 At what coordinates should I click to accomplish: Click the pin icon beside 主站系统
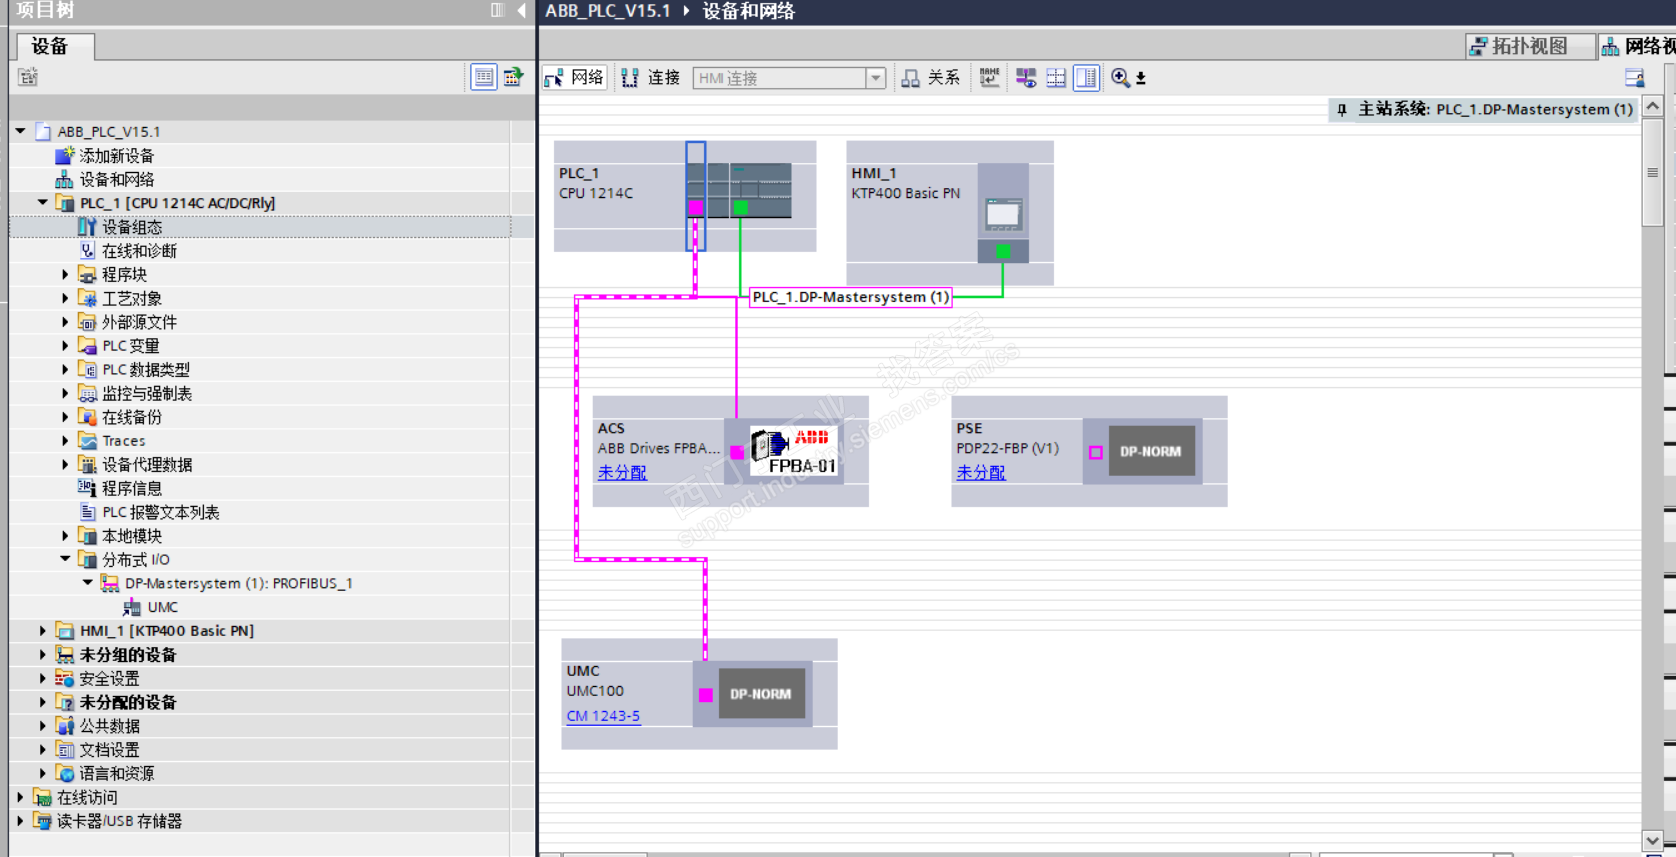click(x=1342, y=110)
